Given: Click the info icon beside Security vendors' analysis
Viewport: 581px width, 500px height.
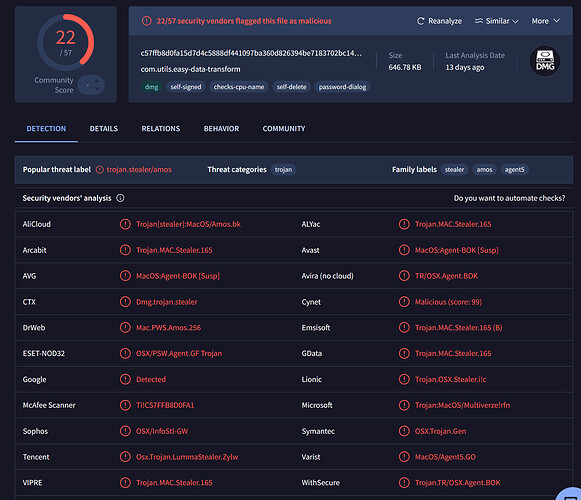Looking at the screenshot, I should click(x=120, y=198).
